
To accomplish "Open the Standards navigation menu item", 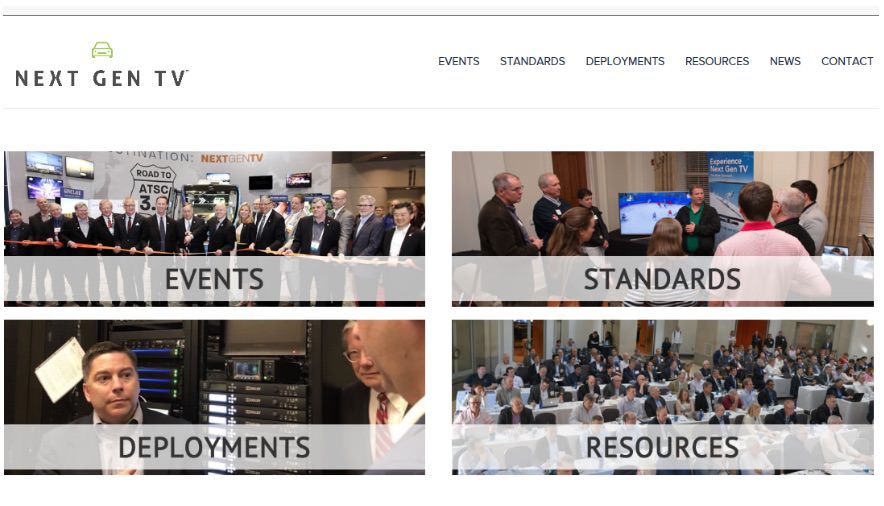I will [532, 61].
